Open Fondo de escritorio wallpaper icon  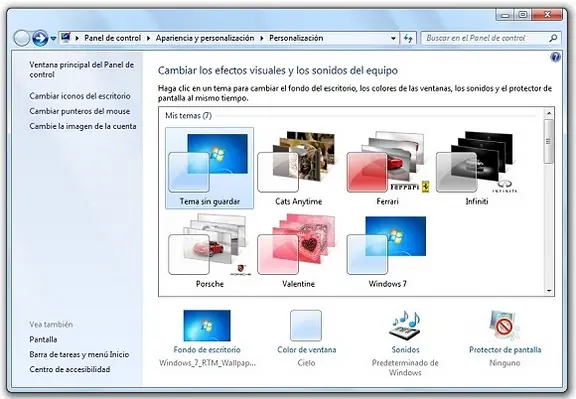click(x=207, y=326)
